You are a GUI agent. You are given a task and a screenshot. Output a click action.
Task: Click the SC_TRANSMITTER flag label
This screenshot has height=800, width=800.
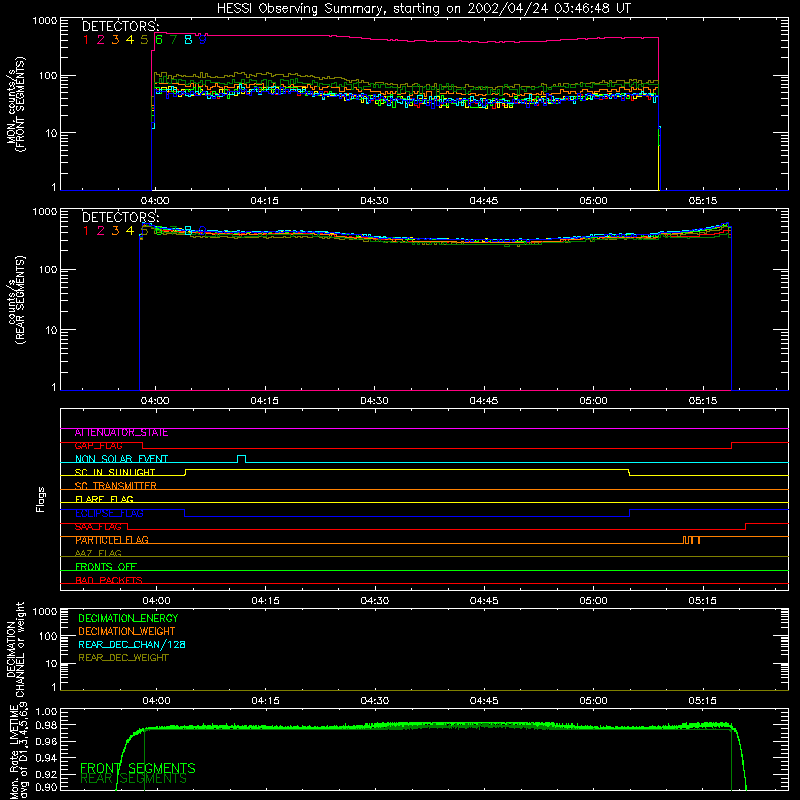tap(116, 486)
